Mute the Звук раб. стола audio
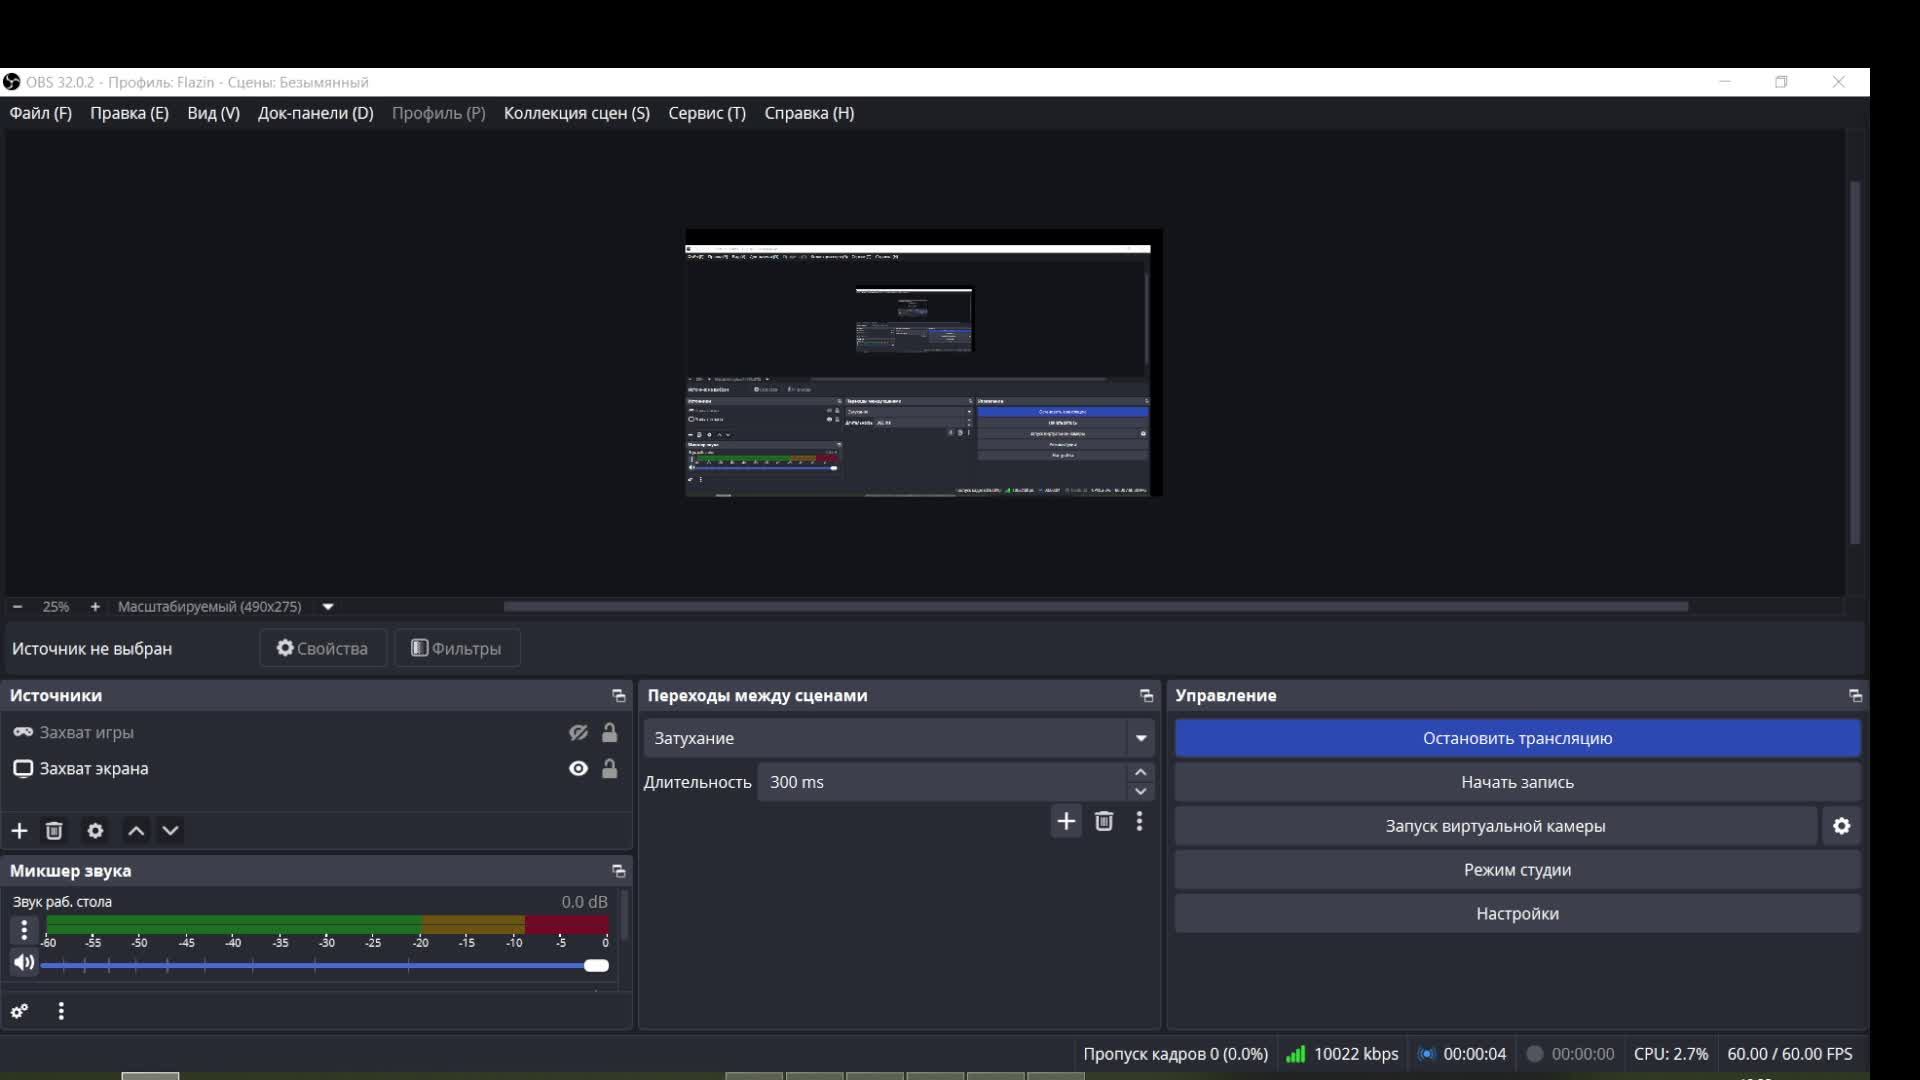This screenshot has height=1080, width=1920. pos(23,962)
